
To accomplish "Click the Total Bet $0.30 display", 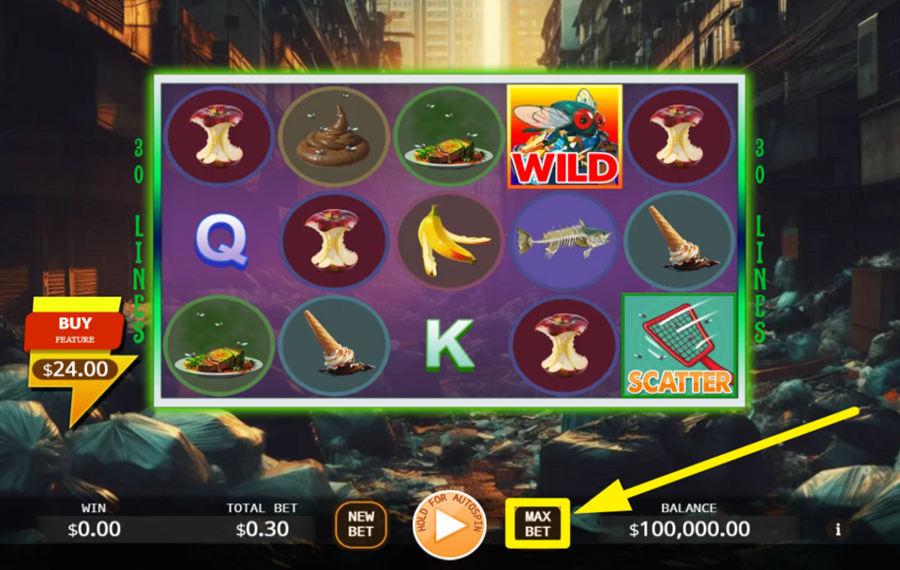I will click(x=262, y=521).
